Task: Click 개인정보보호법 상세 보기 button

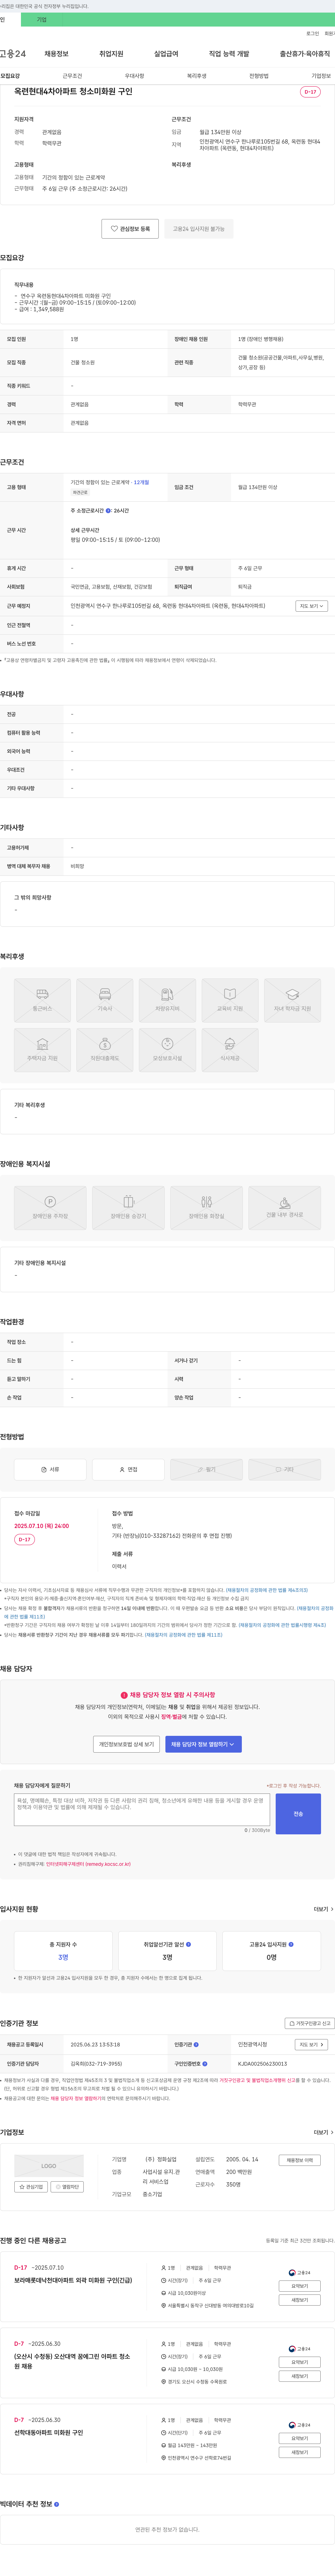Action: [126, 1744]
